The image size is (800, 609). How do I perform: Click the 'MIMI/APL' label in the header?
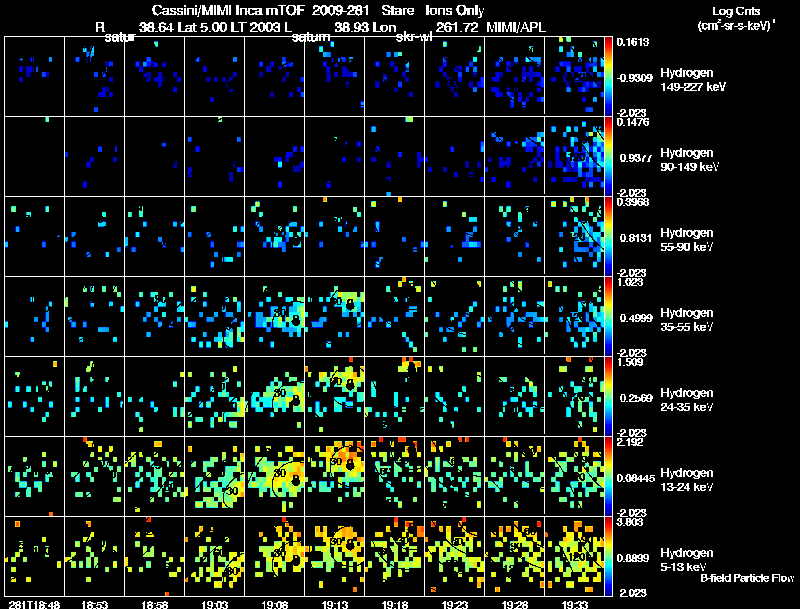[x=516, y=27]
